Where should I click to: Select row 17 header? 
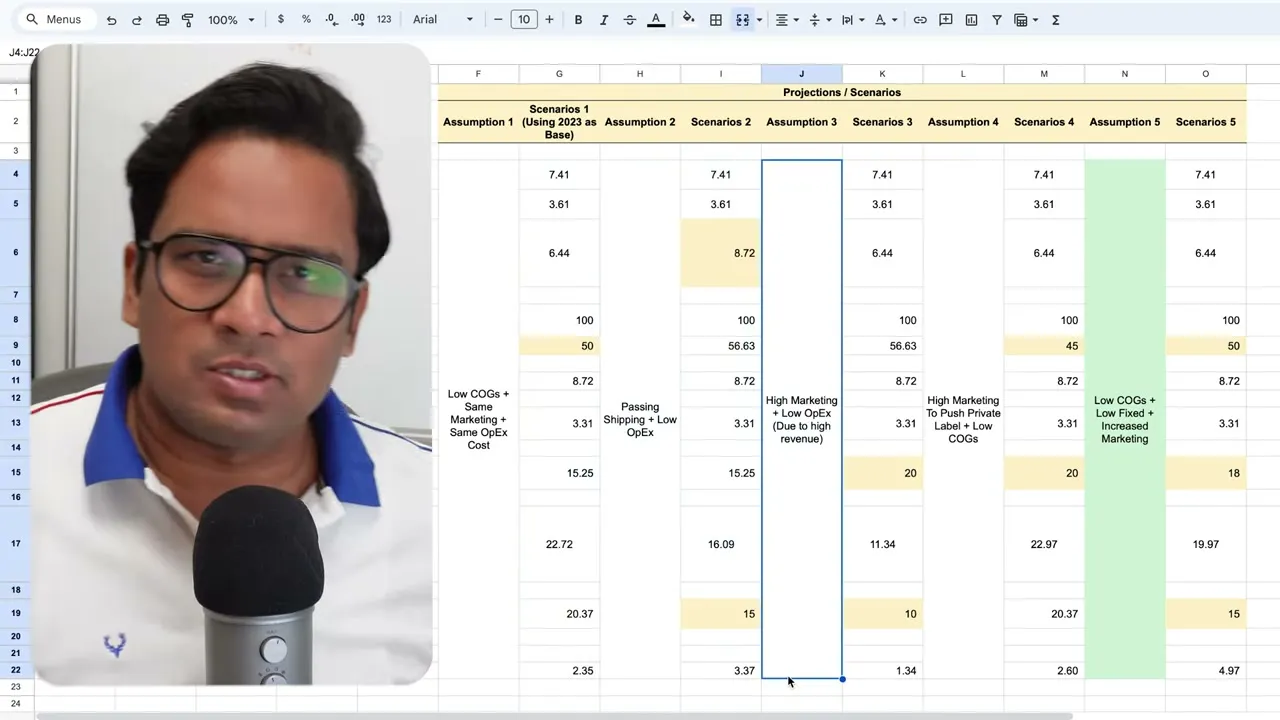coord(16,544)
